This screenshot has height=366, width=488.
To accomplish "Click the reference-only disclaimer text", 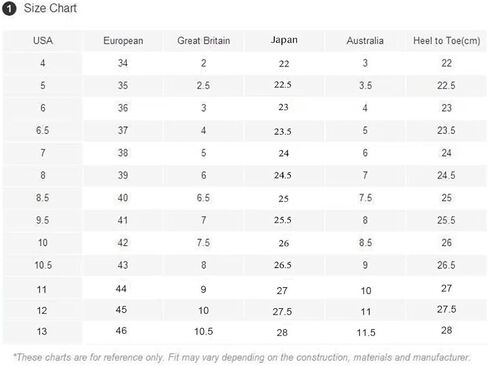I will (242, 358).
